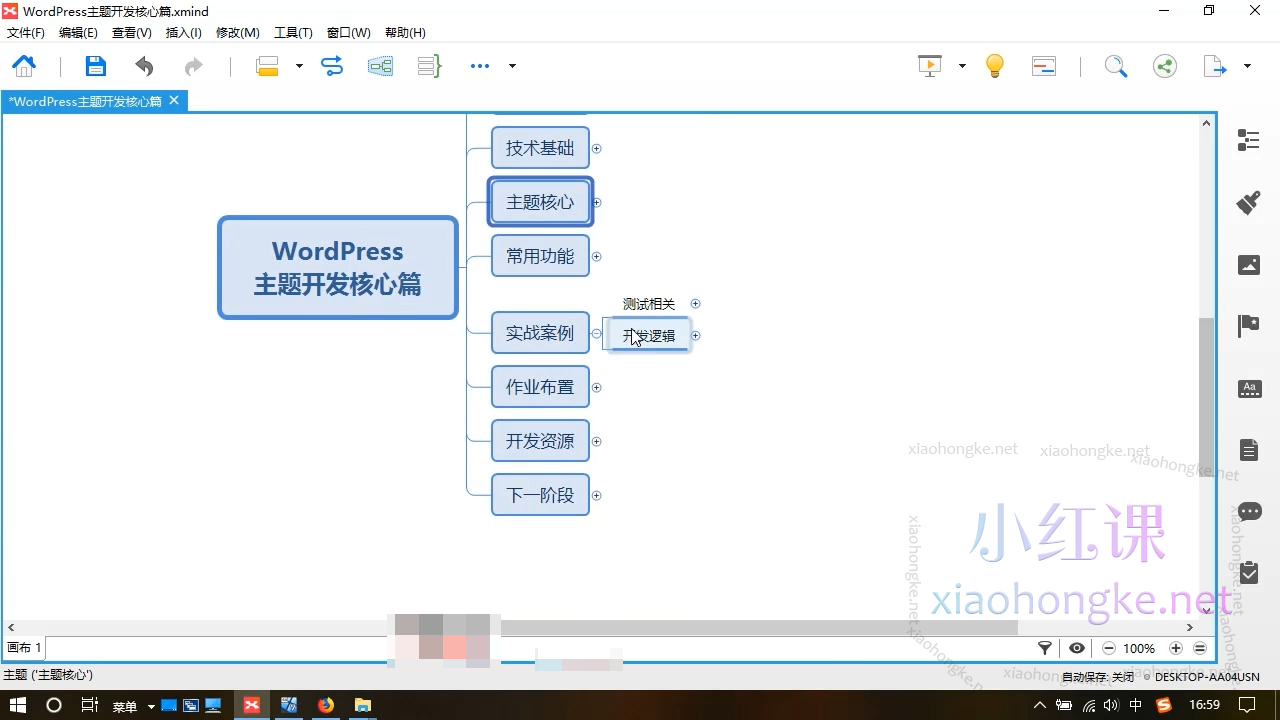Expand the 下一阶段 topic branch
The image size is (1280, 720).
[597, 495]
